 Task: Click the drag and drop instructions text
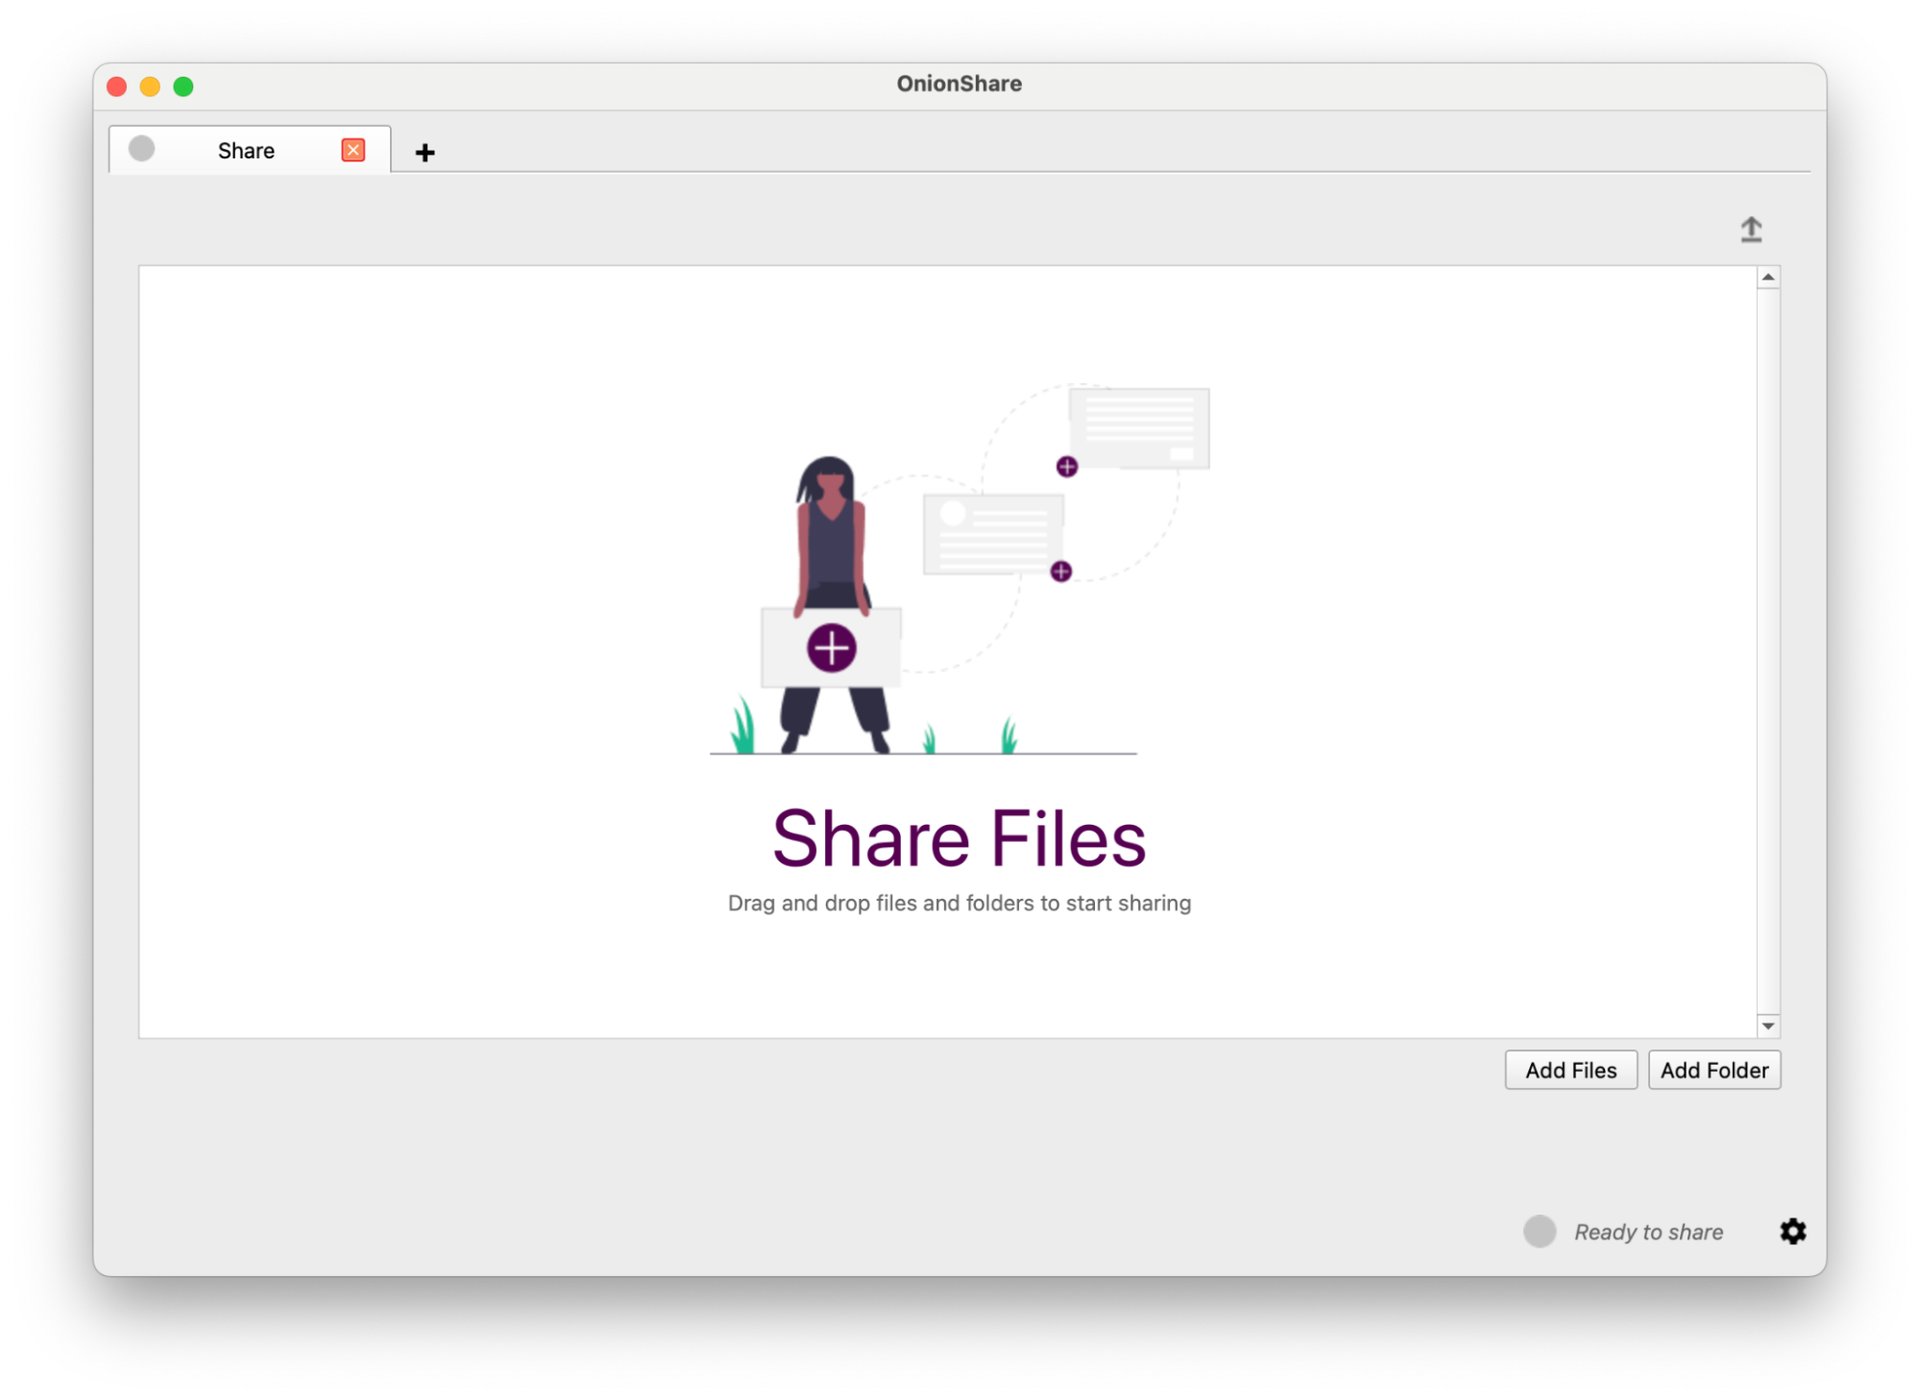[x=959, y=903]
